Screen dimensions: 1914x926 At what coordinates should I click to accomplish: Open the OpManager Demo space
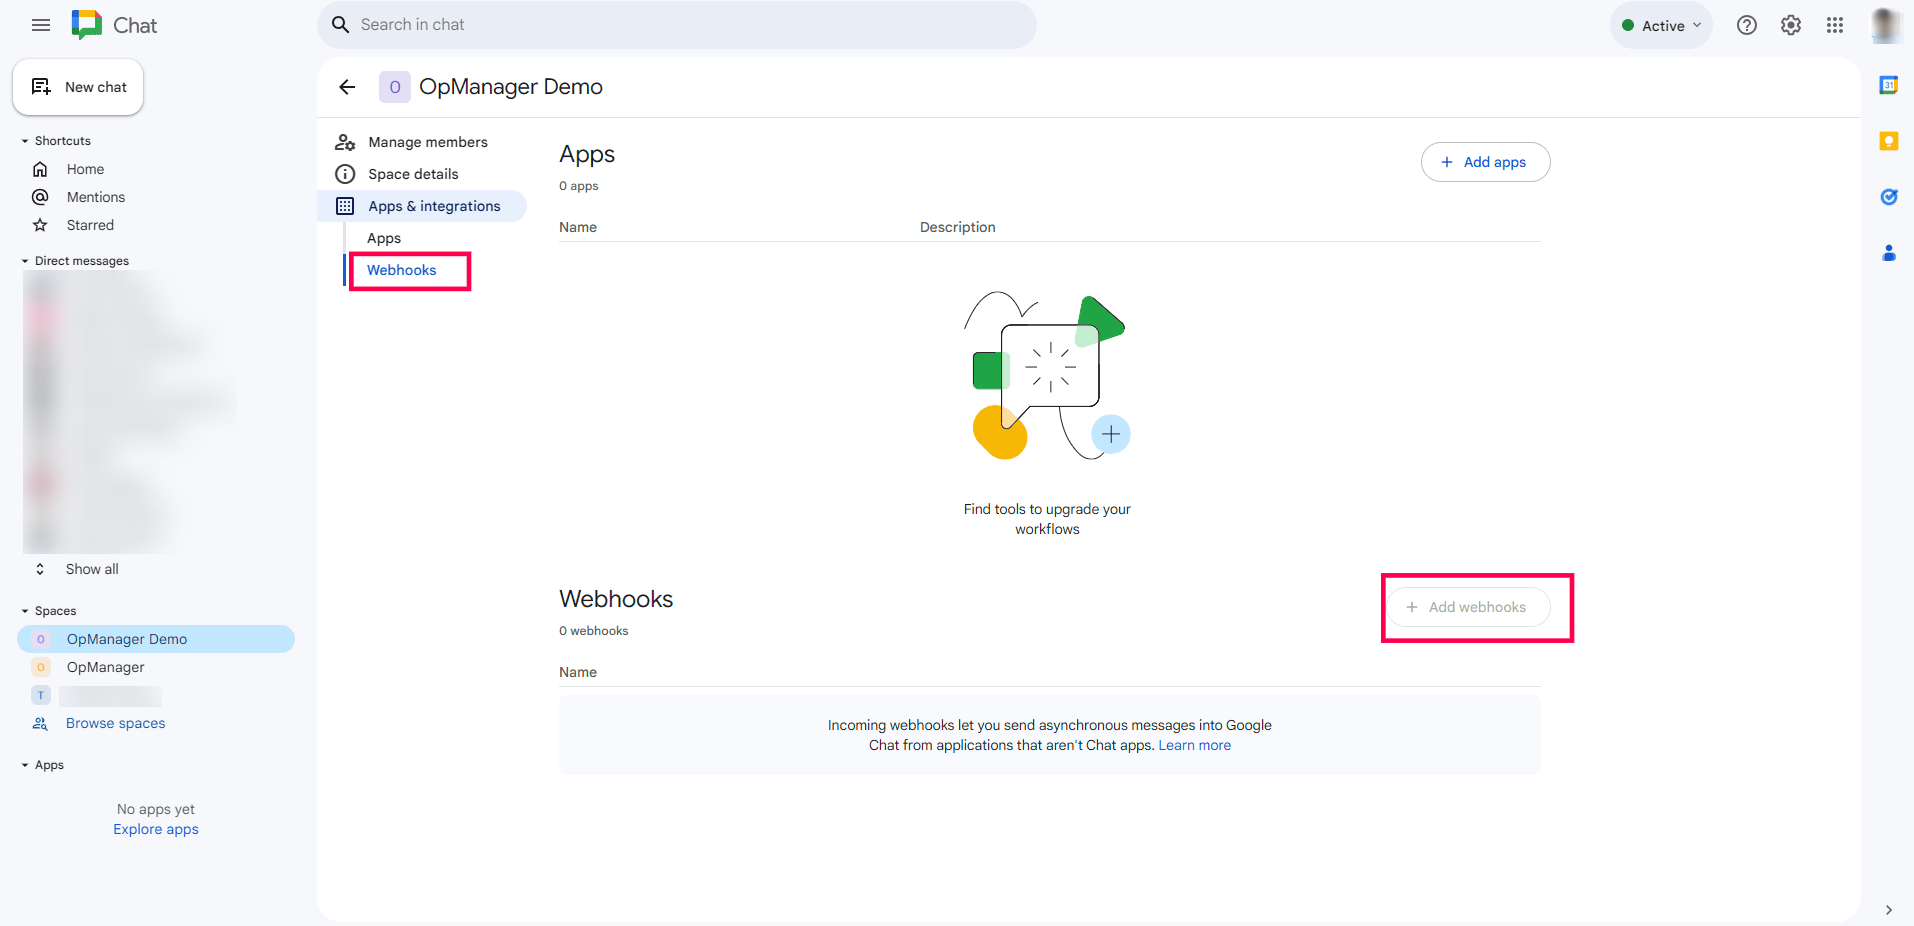[x=156, y=639]
